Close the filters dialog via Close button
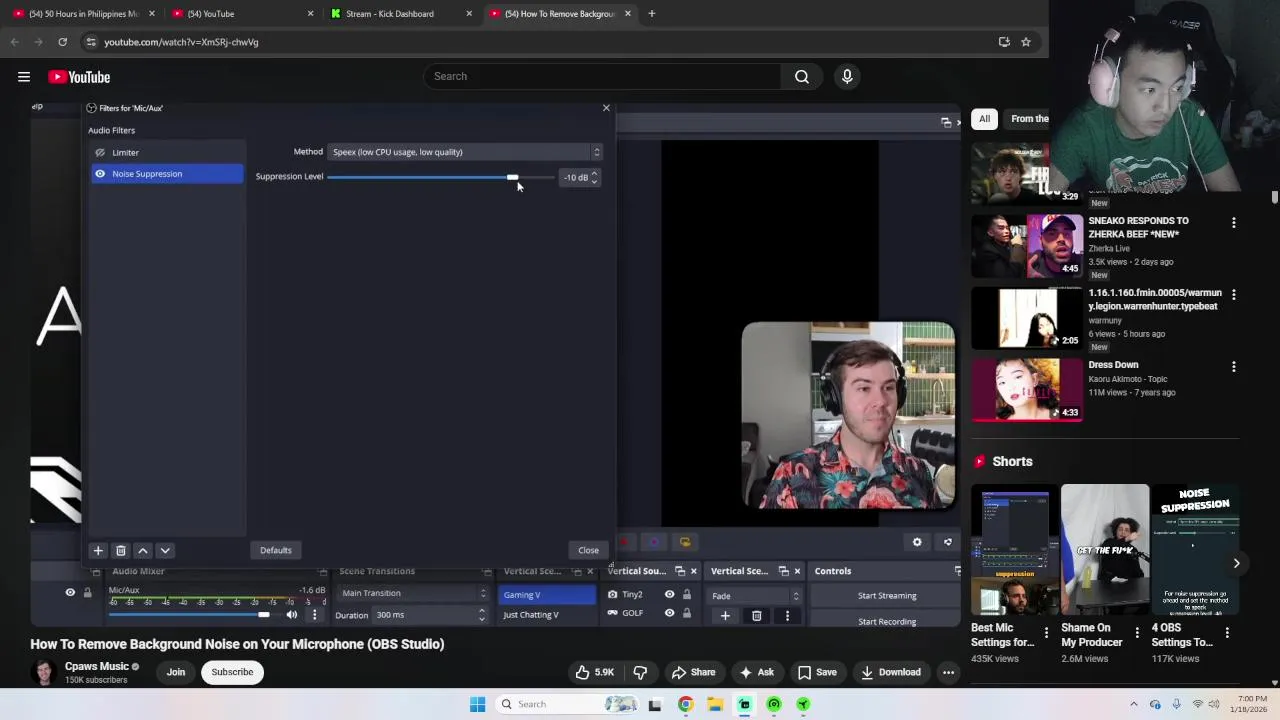Viewport: 1280px width, 720px height. pyautogui.click(x=588, y=551)
